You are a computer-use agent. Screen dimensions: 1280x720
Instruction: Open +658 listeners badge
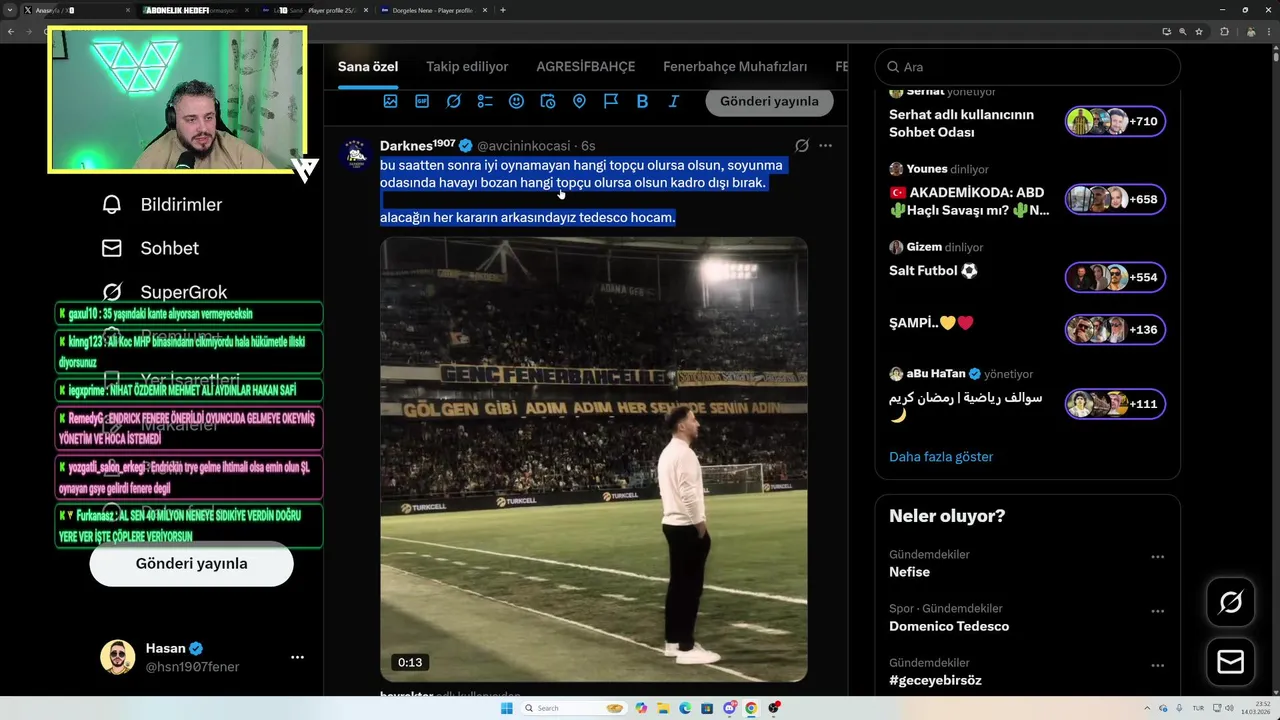pyautogui.click(x=1115, y=199)
